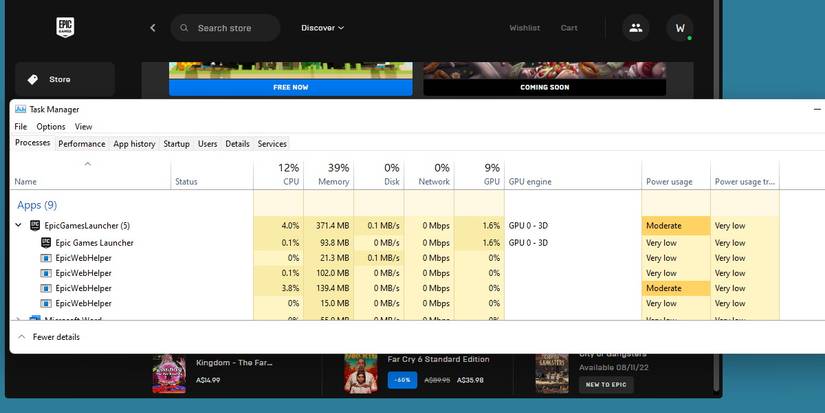
Task: Switch to the Startup tab
Action: 176,144
